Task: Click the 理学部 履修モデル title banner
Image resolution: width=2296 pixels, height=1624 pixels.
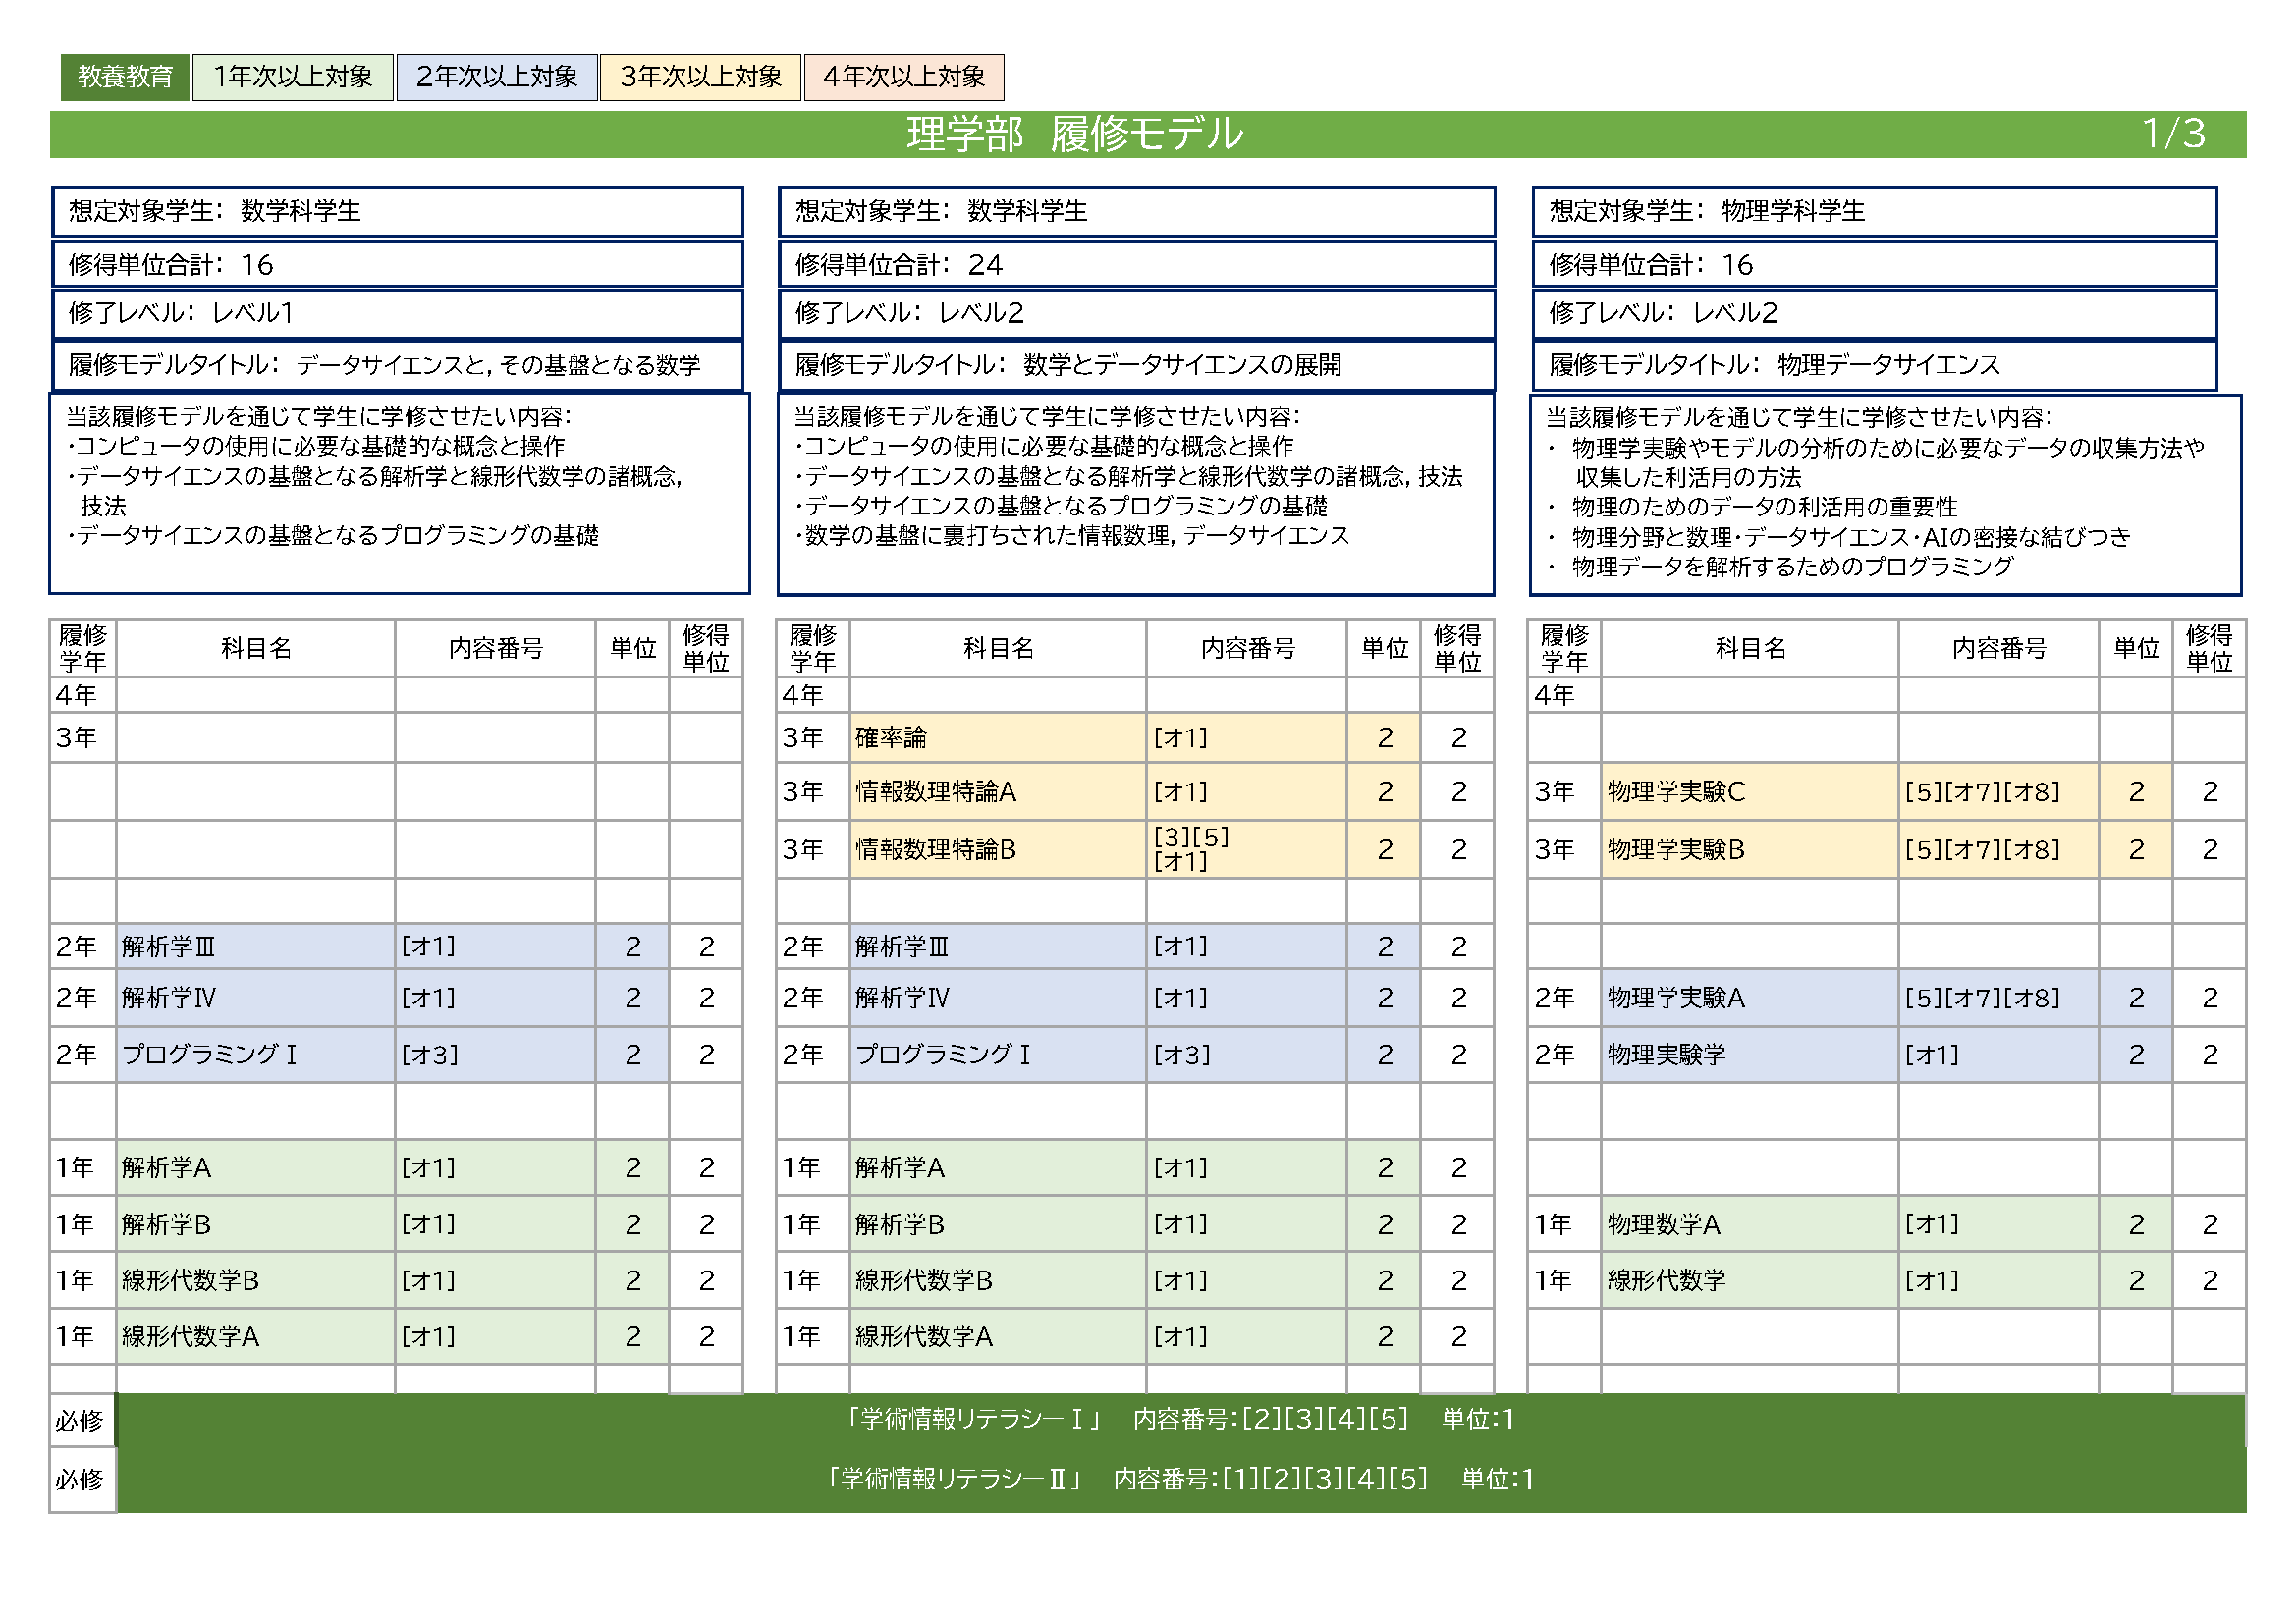Action: coord(1074,134)
